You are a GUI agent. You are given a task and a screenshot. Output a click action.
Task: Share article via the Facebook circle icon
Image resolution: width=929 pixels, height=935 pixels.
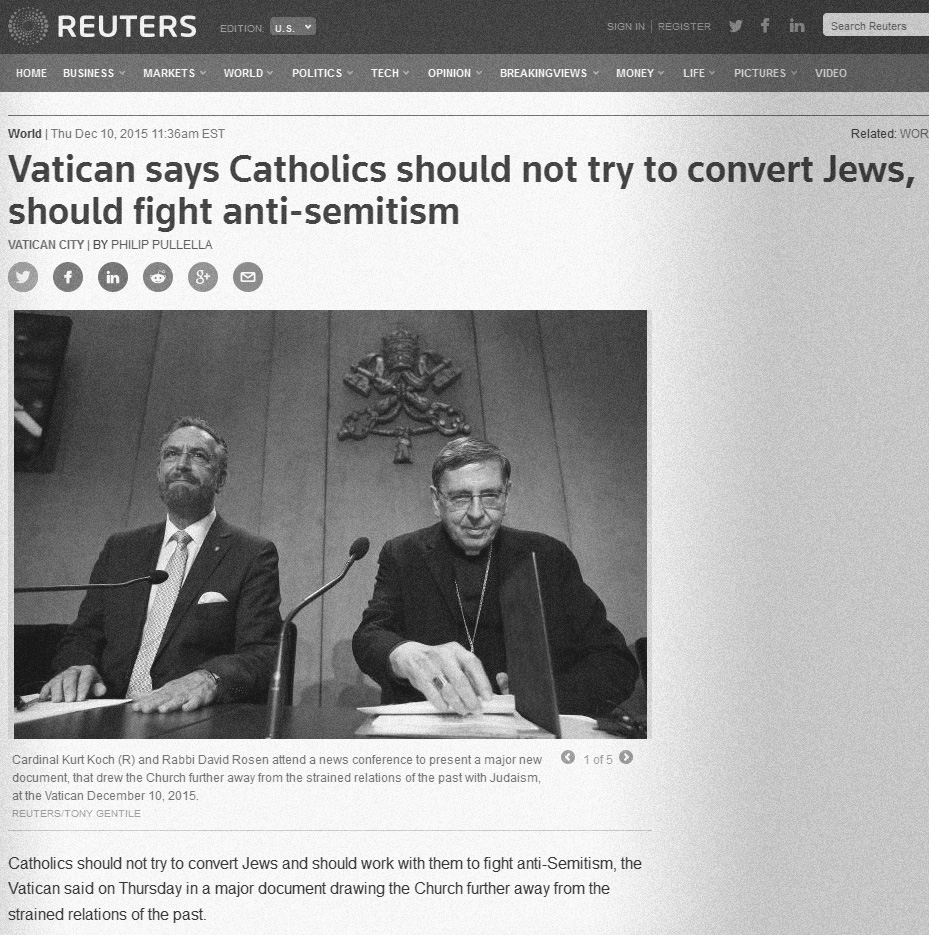click(x=68, y=277)
